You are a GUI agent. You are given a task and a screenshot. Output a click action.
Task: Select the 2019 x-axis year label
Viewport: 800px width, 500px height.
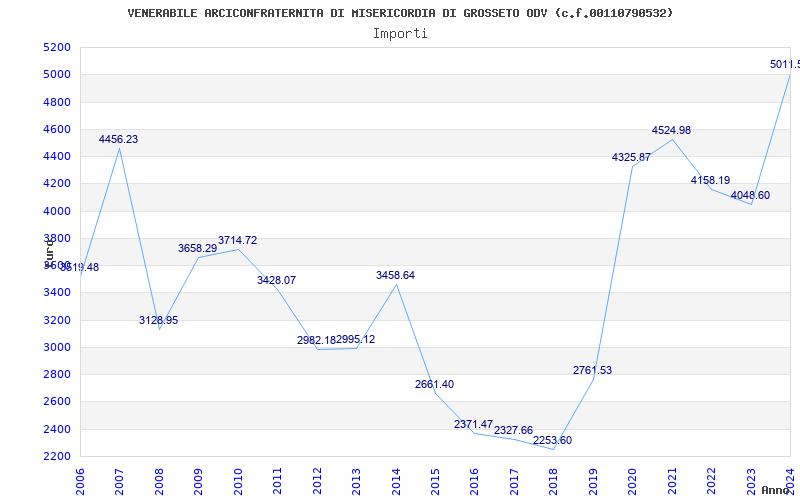point(593,482)
